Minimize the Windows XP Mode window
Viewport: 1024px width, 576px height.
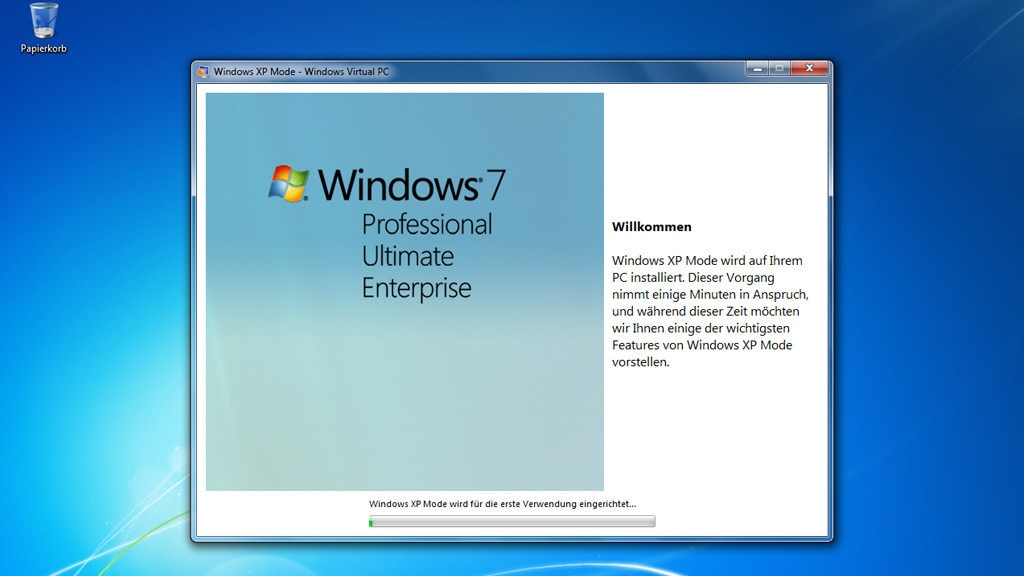pyautogui.click(x=757, y=69)
